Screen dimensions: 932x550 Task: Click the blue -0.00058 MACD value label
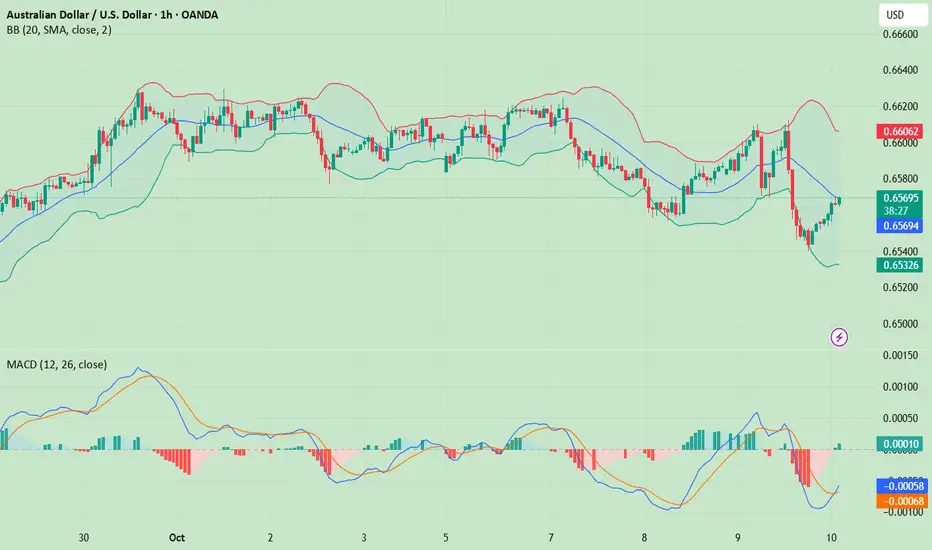point(901,486)
